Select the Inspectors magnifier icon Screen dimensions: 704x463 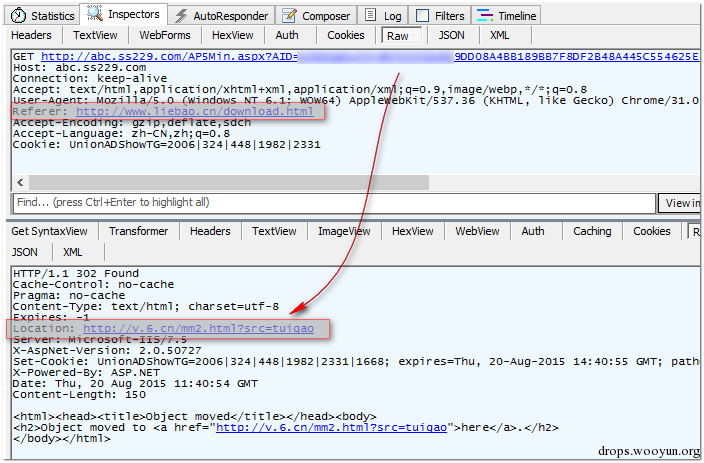[94, 14]
